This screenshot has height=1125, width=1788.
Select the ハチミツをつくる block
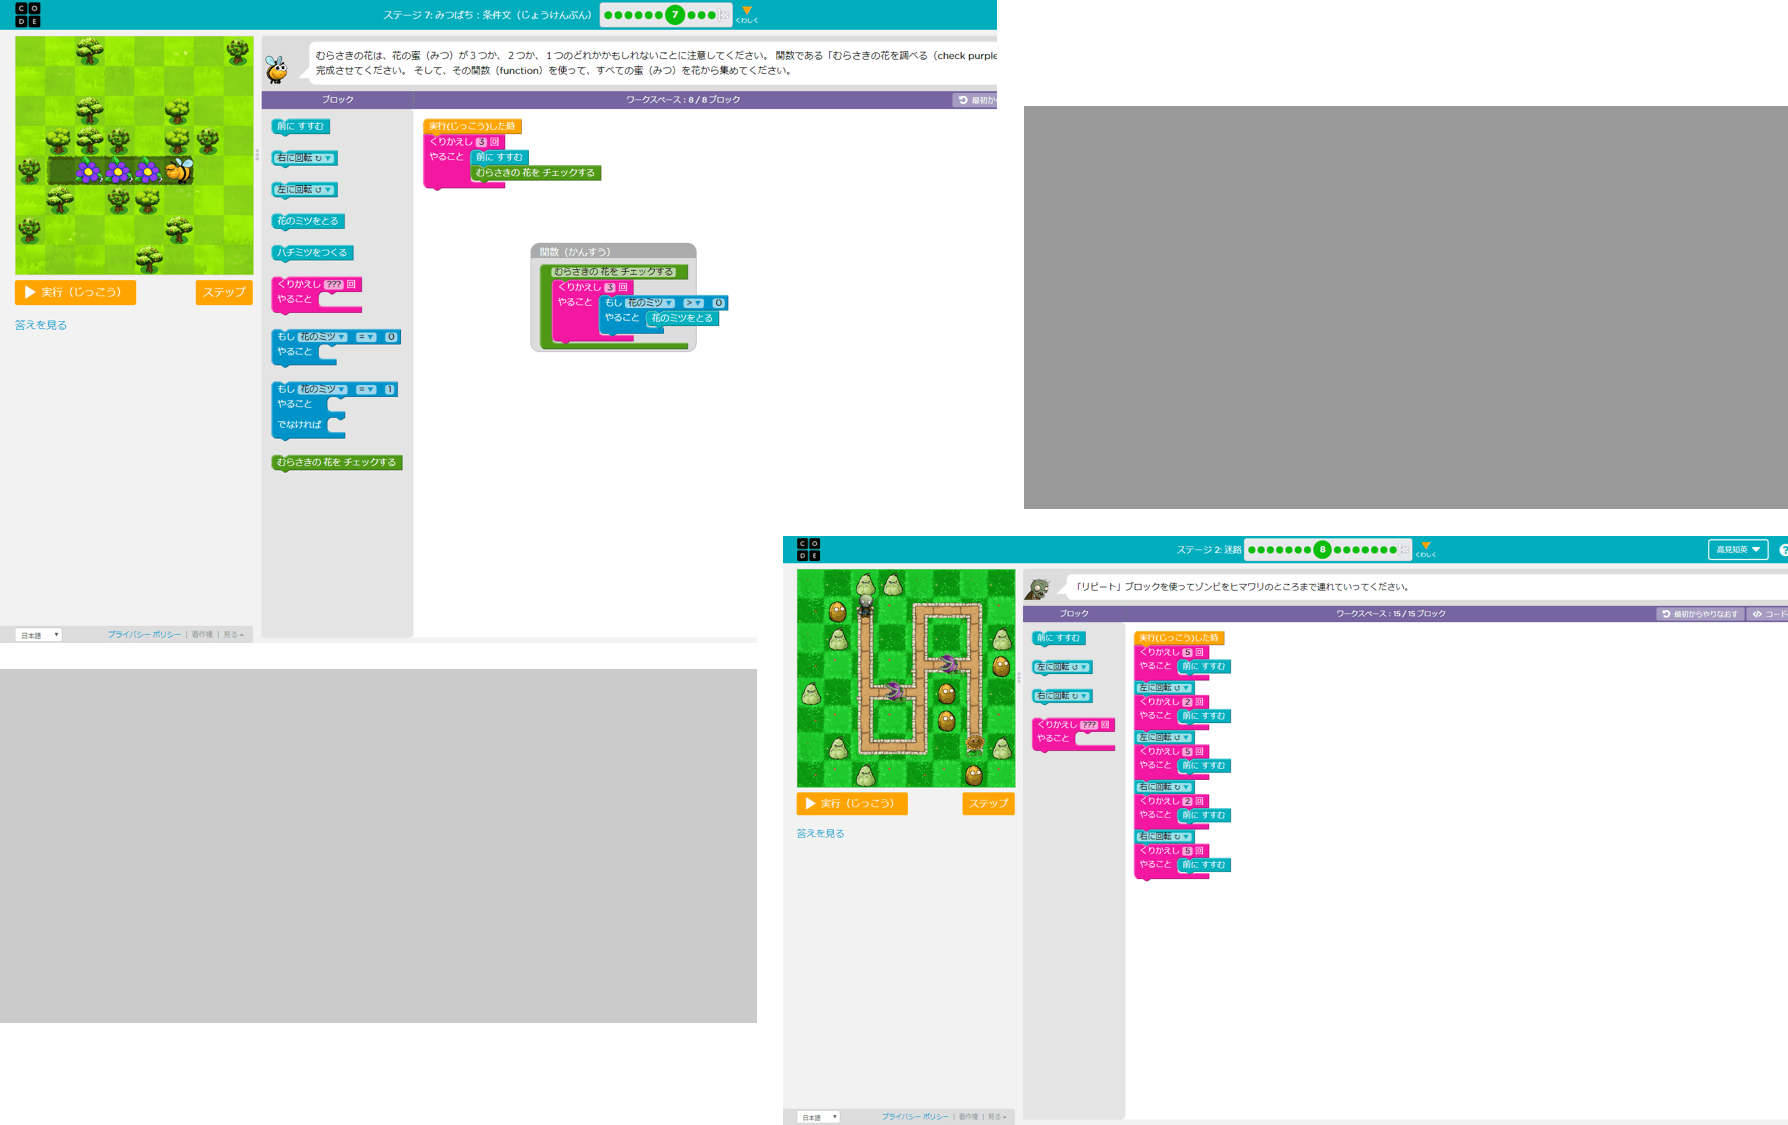(312, 252)
